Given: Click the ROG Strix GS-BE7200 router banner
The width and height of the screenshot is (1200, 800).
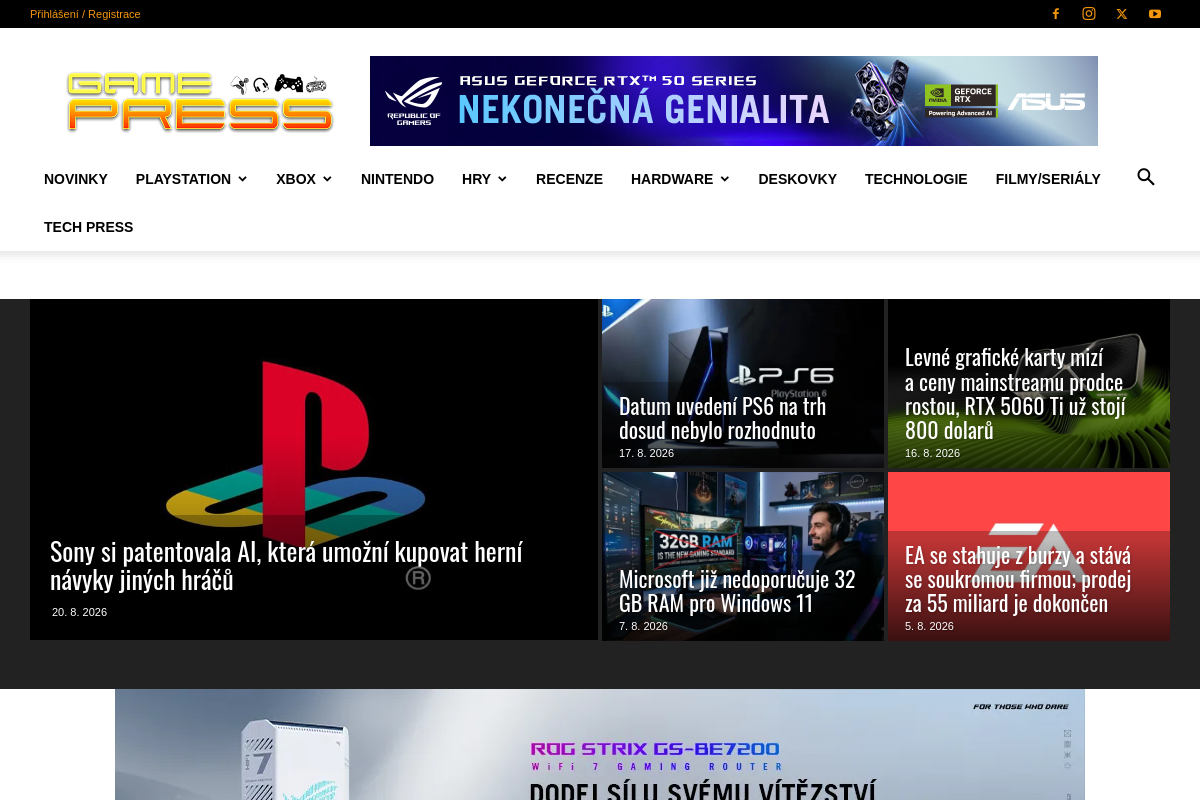Looking at the screenshot, I should click(x=600, y=744).
